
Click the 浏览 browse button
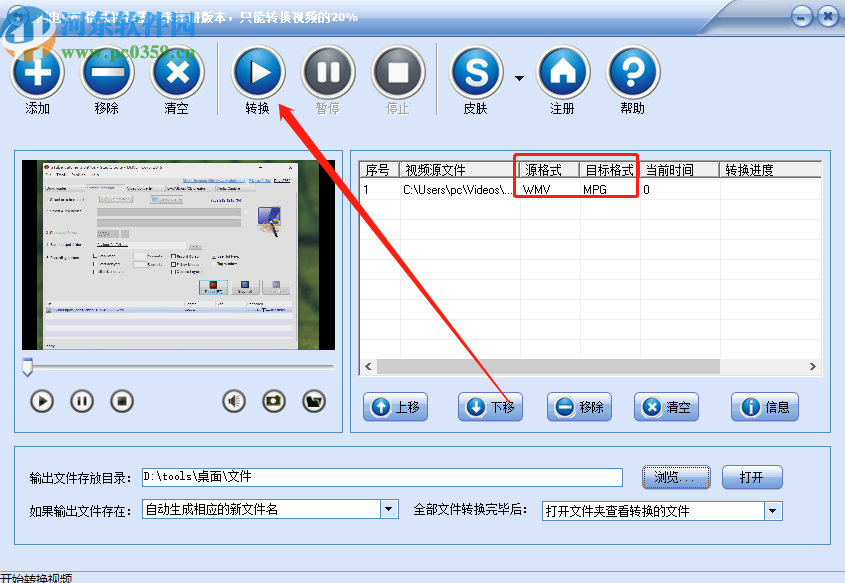pyautogui.click(x=675, y=477)
